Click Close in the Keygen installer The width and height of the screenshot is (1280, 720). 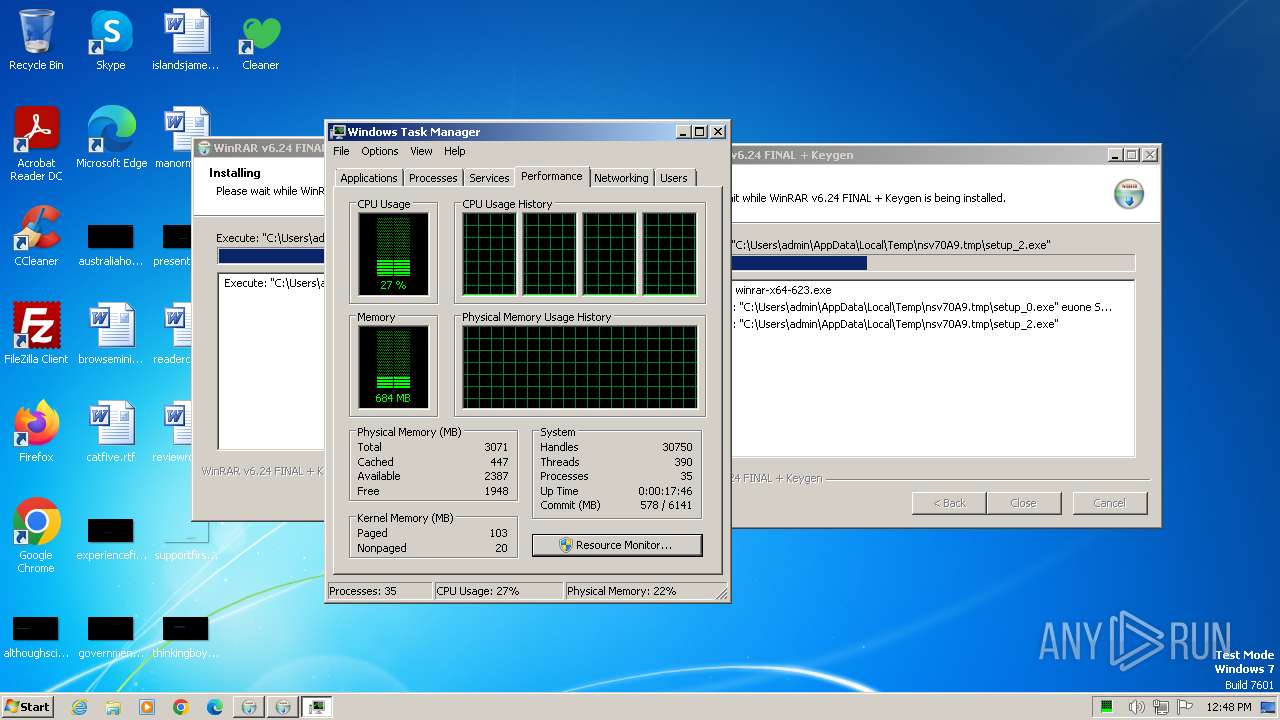[x=1023, y=503]
